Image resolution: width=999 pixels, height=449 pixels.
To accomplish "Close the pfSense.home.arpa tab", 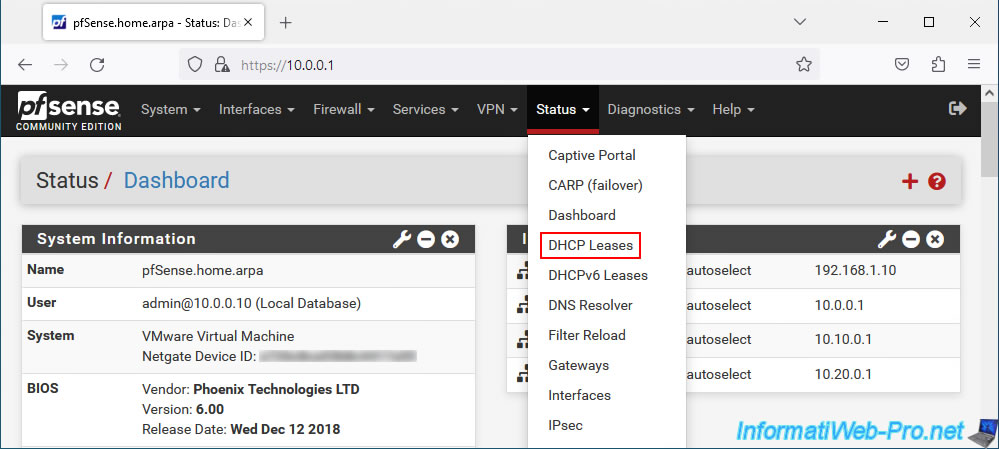I will (247, 22).
